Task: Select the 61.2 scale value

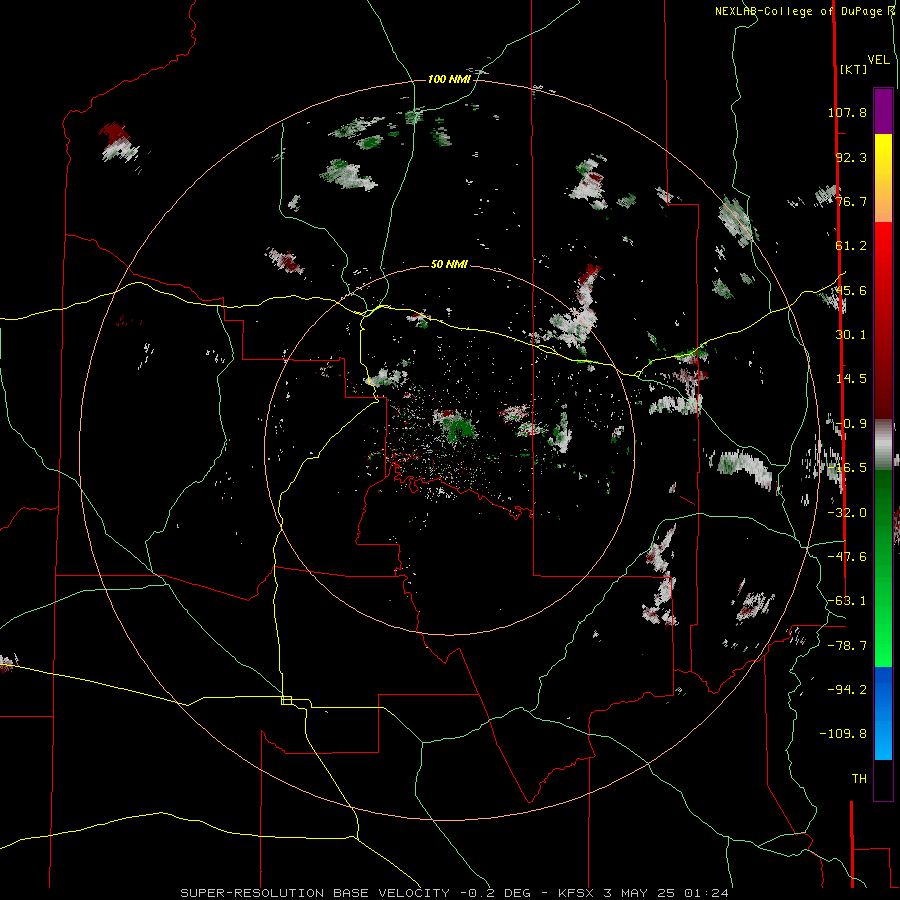Action: pos(851,246)
